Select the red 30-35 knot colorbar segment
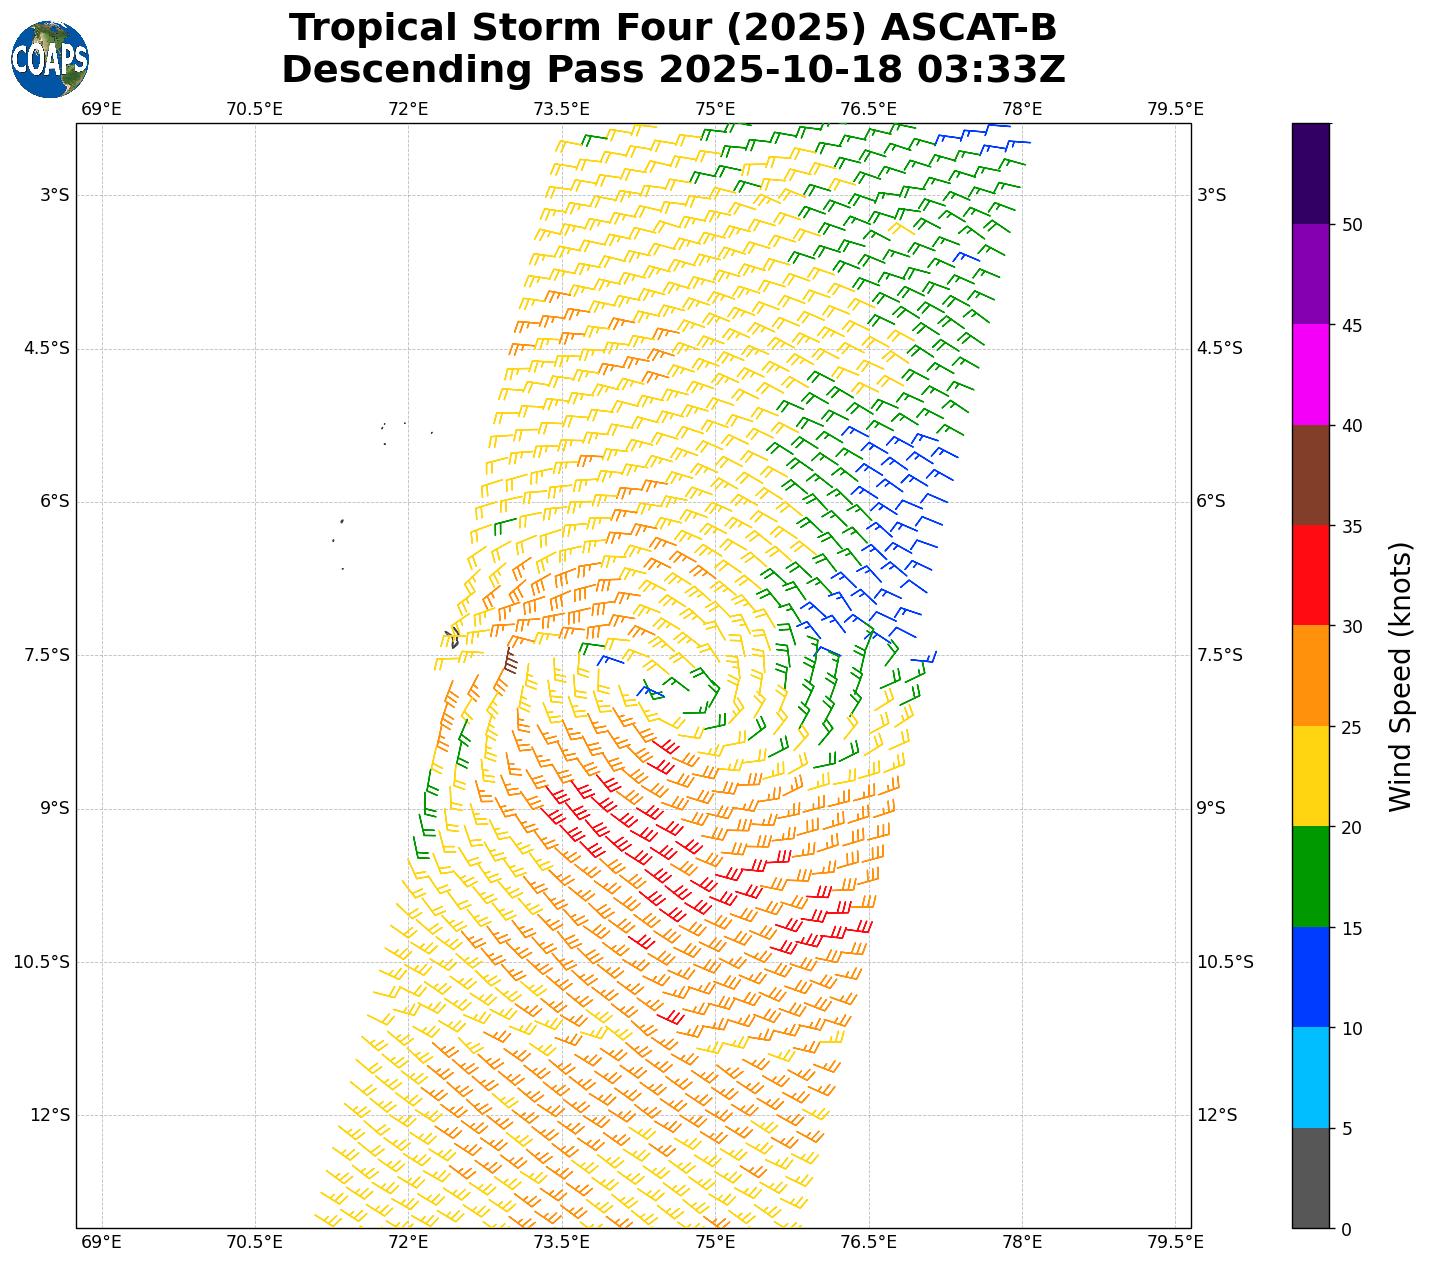1429x1264 pixels. [x=1310, y=575]
